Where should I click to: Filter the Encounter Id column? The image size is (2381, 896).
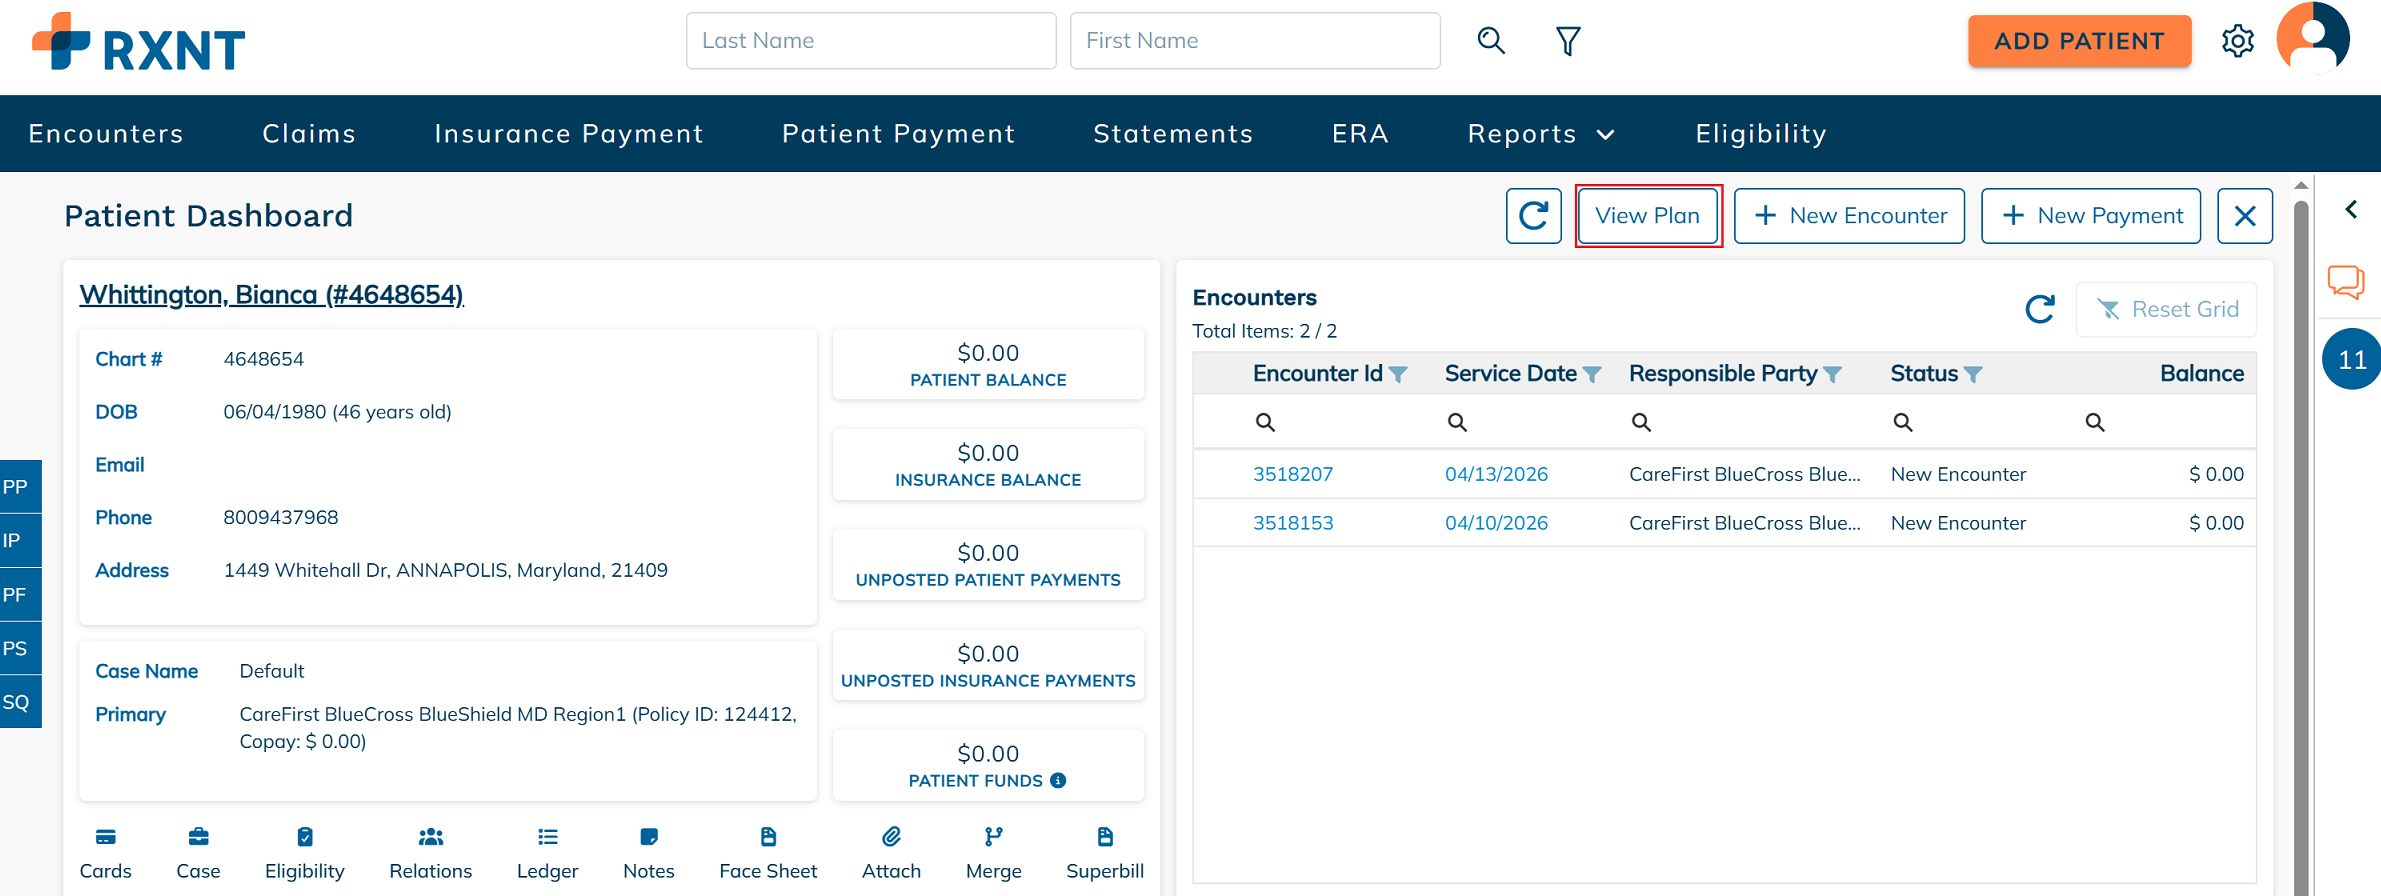(1398, 375)
